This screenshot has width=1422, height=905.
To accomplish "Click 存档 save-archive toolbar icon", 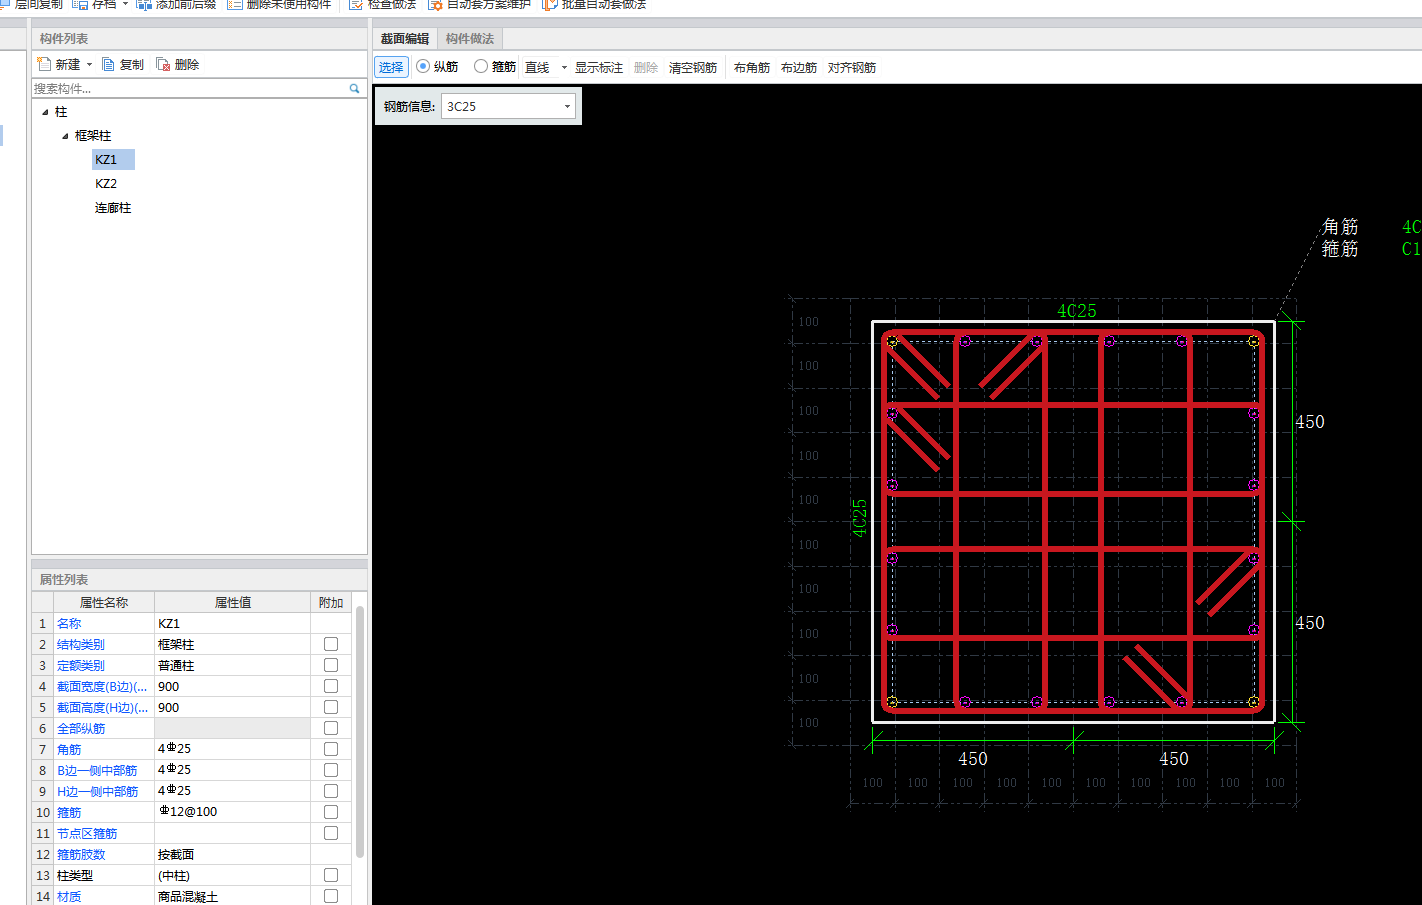I will coord(80,4).
